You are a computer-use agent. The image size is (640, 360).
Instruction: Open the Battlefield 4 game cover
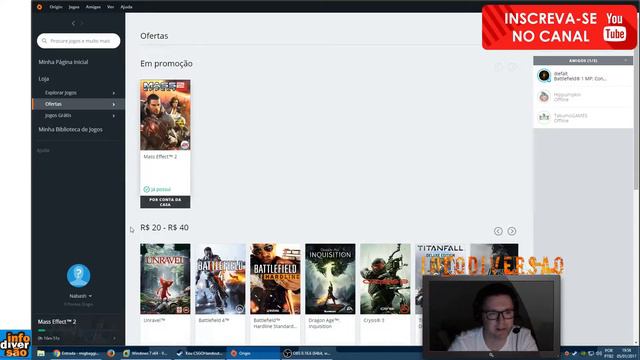pyautogui.click(x=220, y=279)
